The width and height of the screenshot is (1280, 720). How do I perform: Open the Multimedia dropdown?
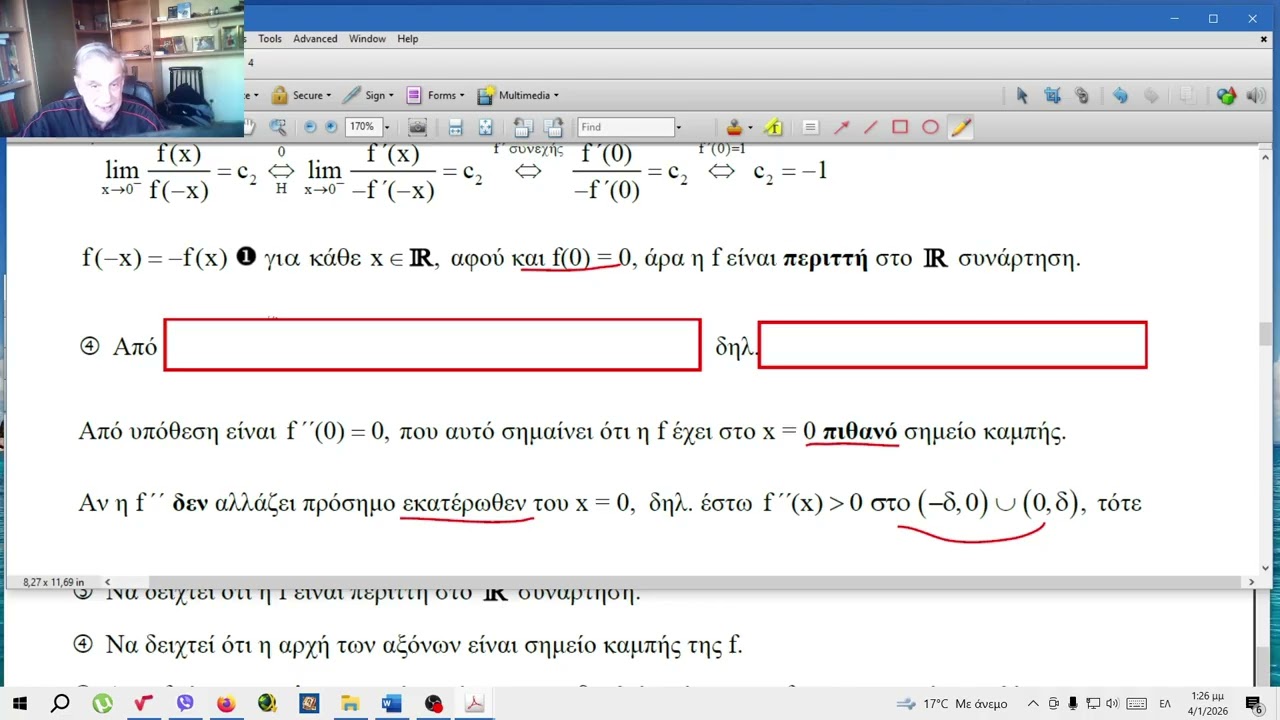(x=518, y=95)
